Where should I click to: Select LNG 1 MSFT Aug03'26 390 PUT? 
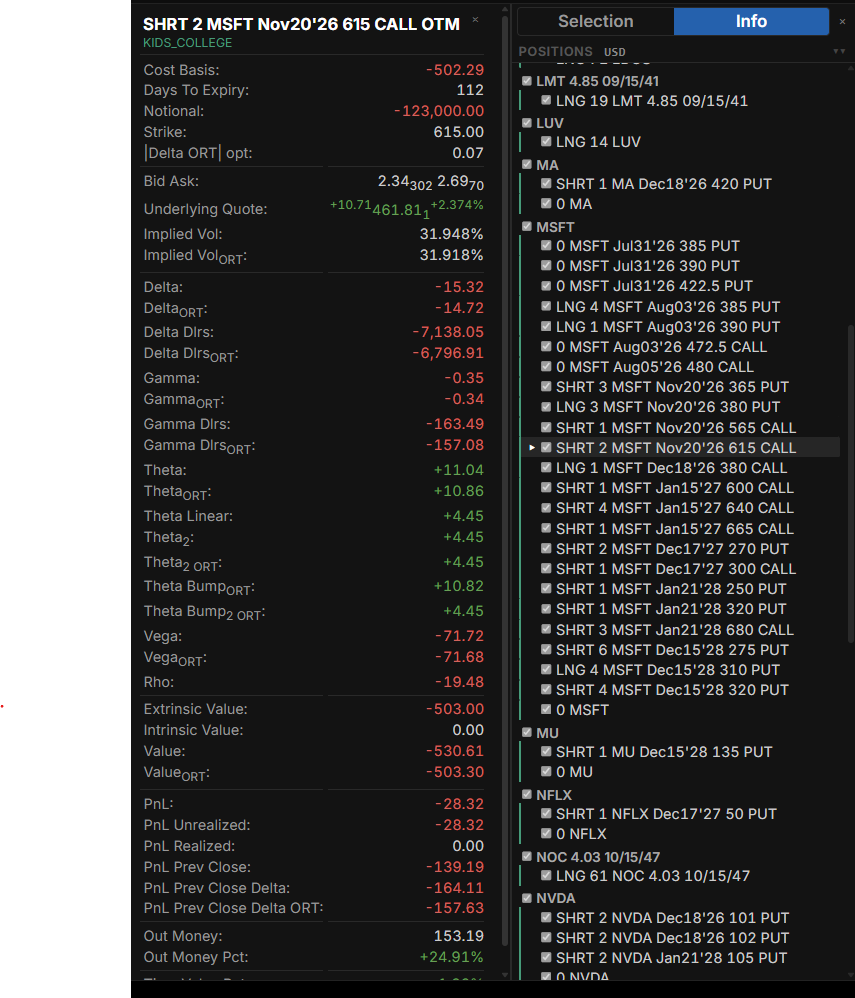(x=668, y=327)
